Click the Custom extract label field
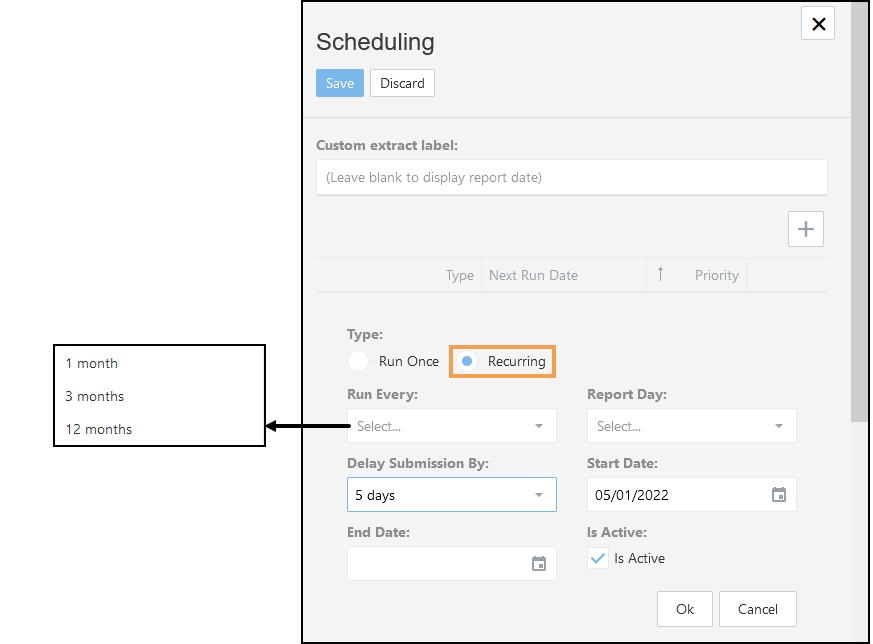 point(571,178)
